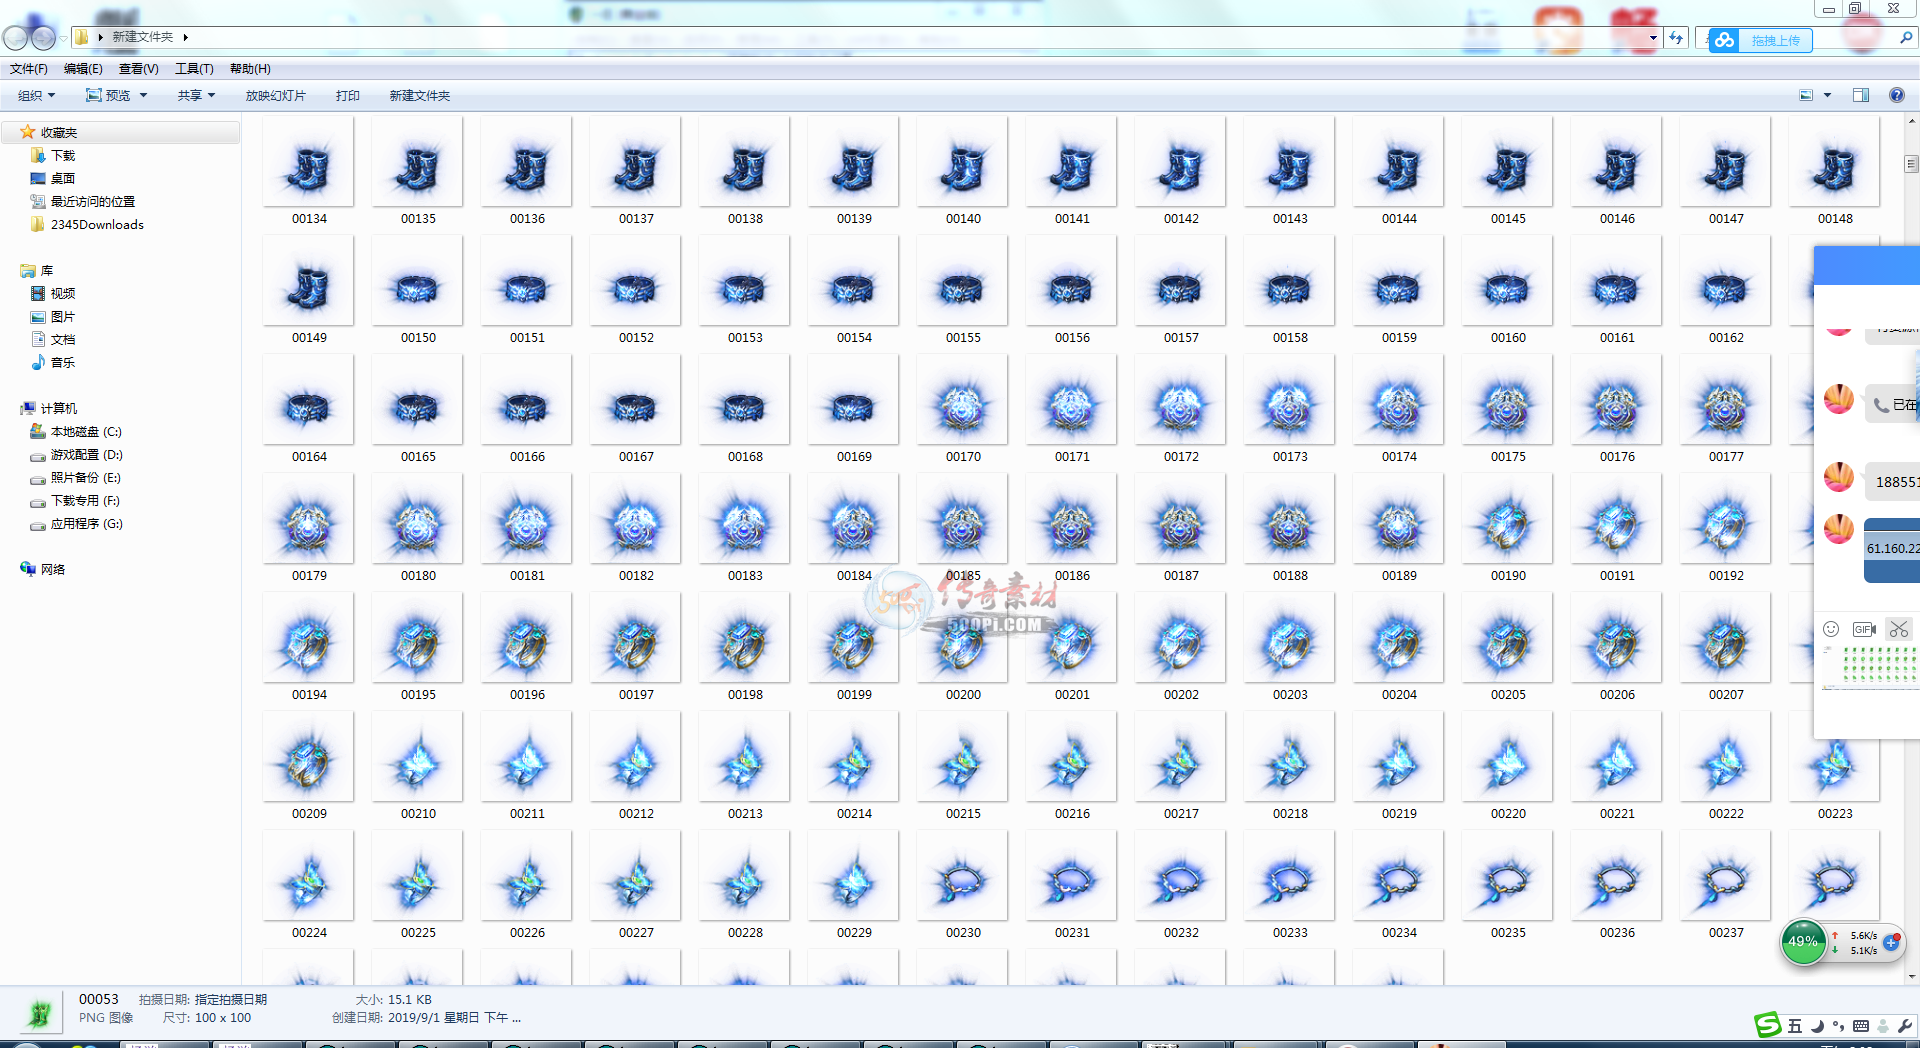Click the 打印 button

347,96
